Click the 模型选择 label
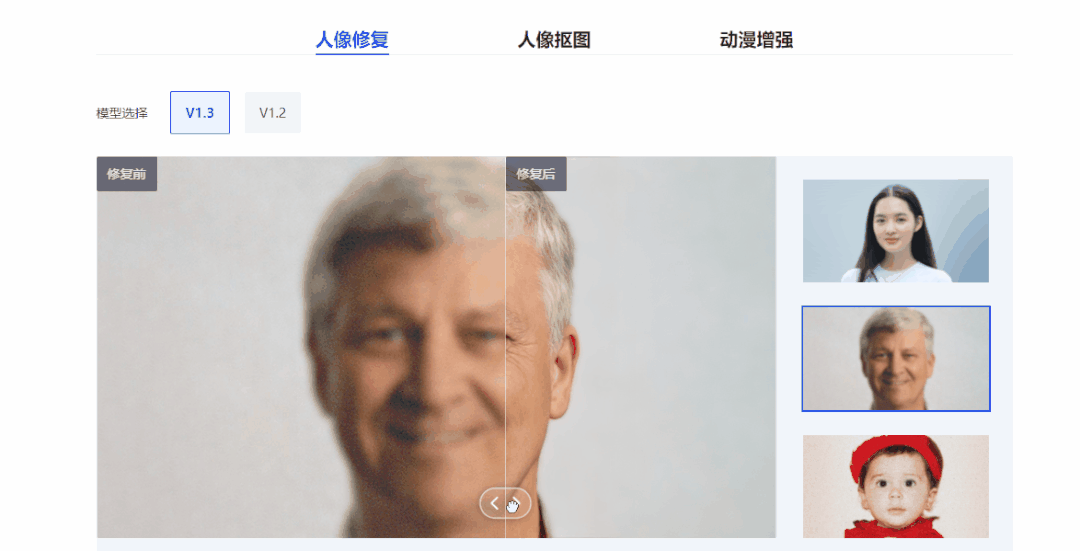 122,113
